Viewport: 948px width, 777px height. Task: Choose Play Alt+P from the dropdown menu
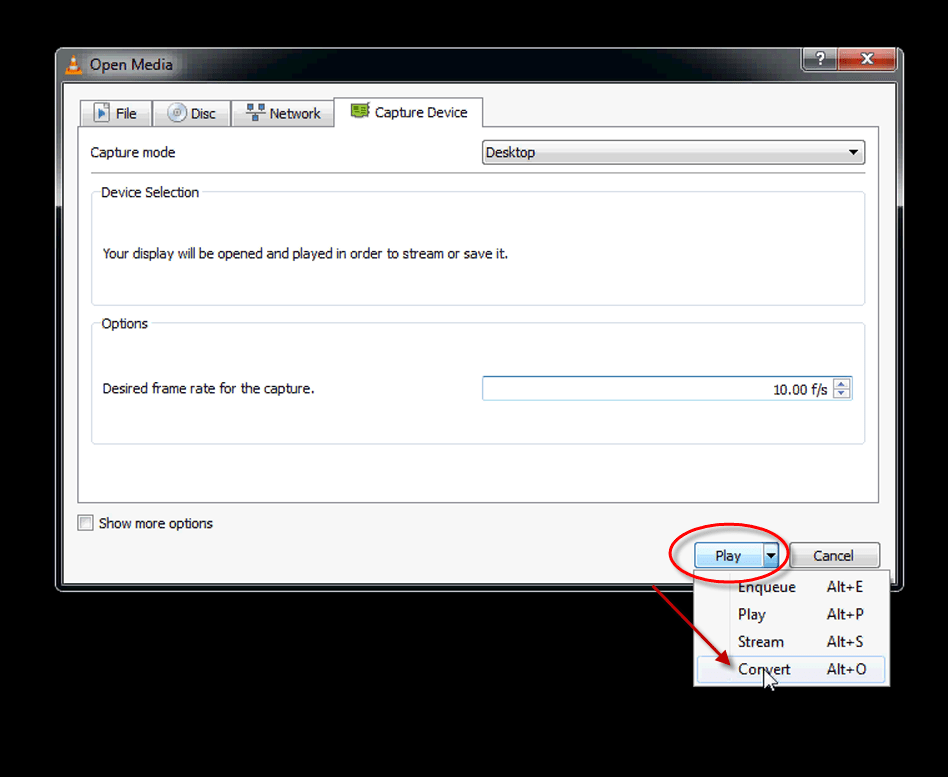791,614
